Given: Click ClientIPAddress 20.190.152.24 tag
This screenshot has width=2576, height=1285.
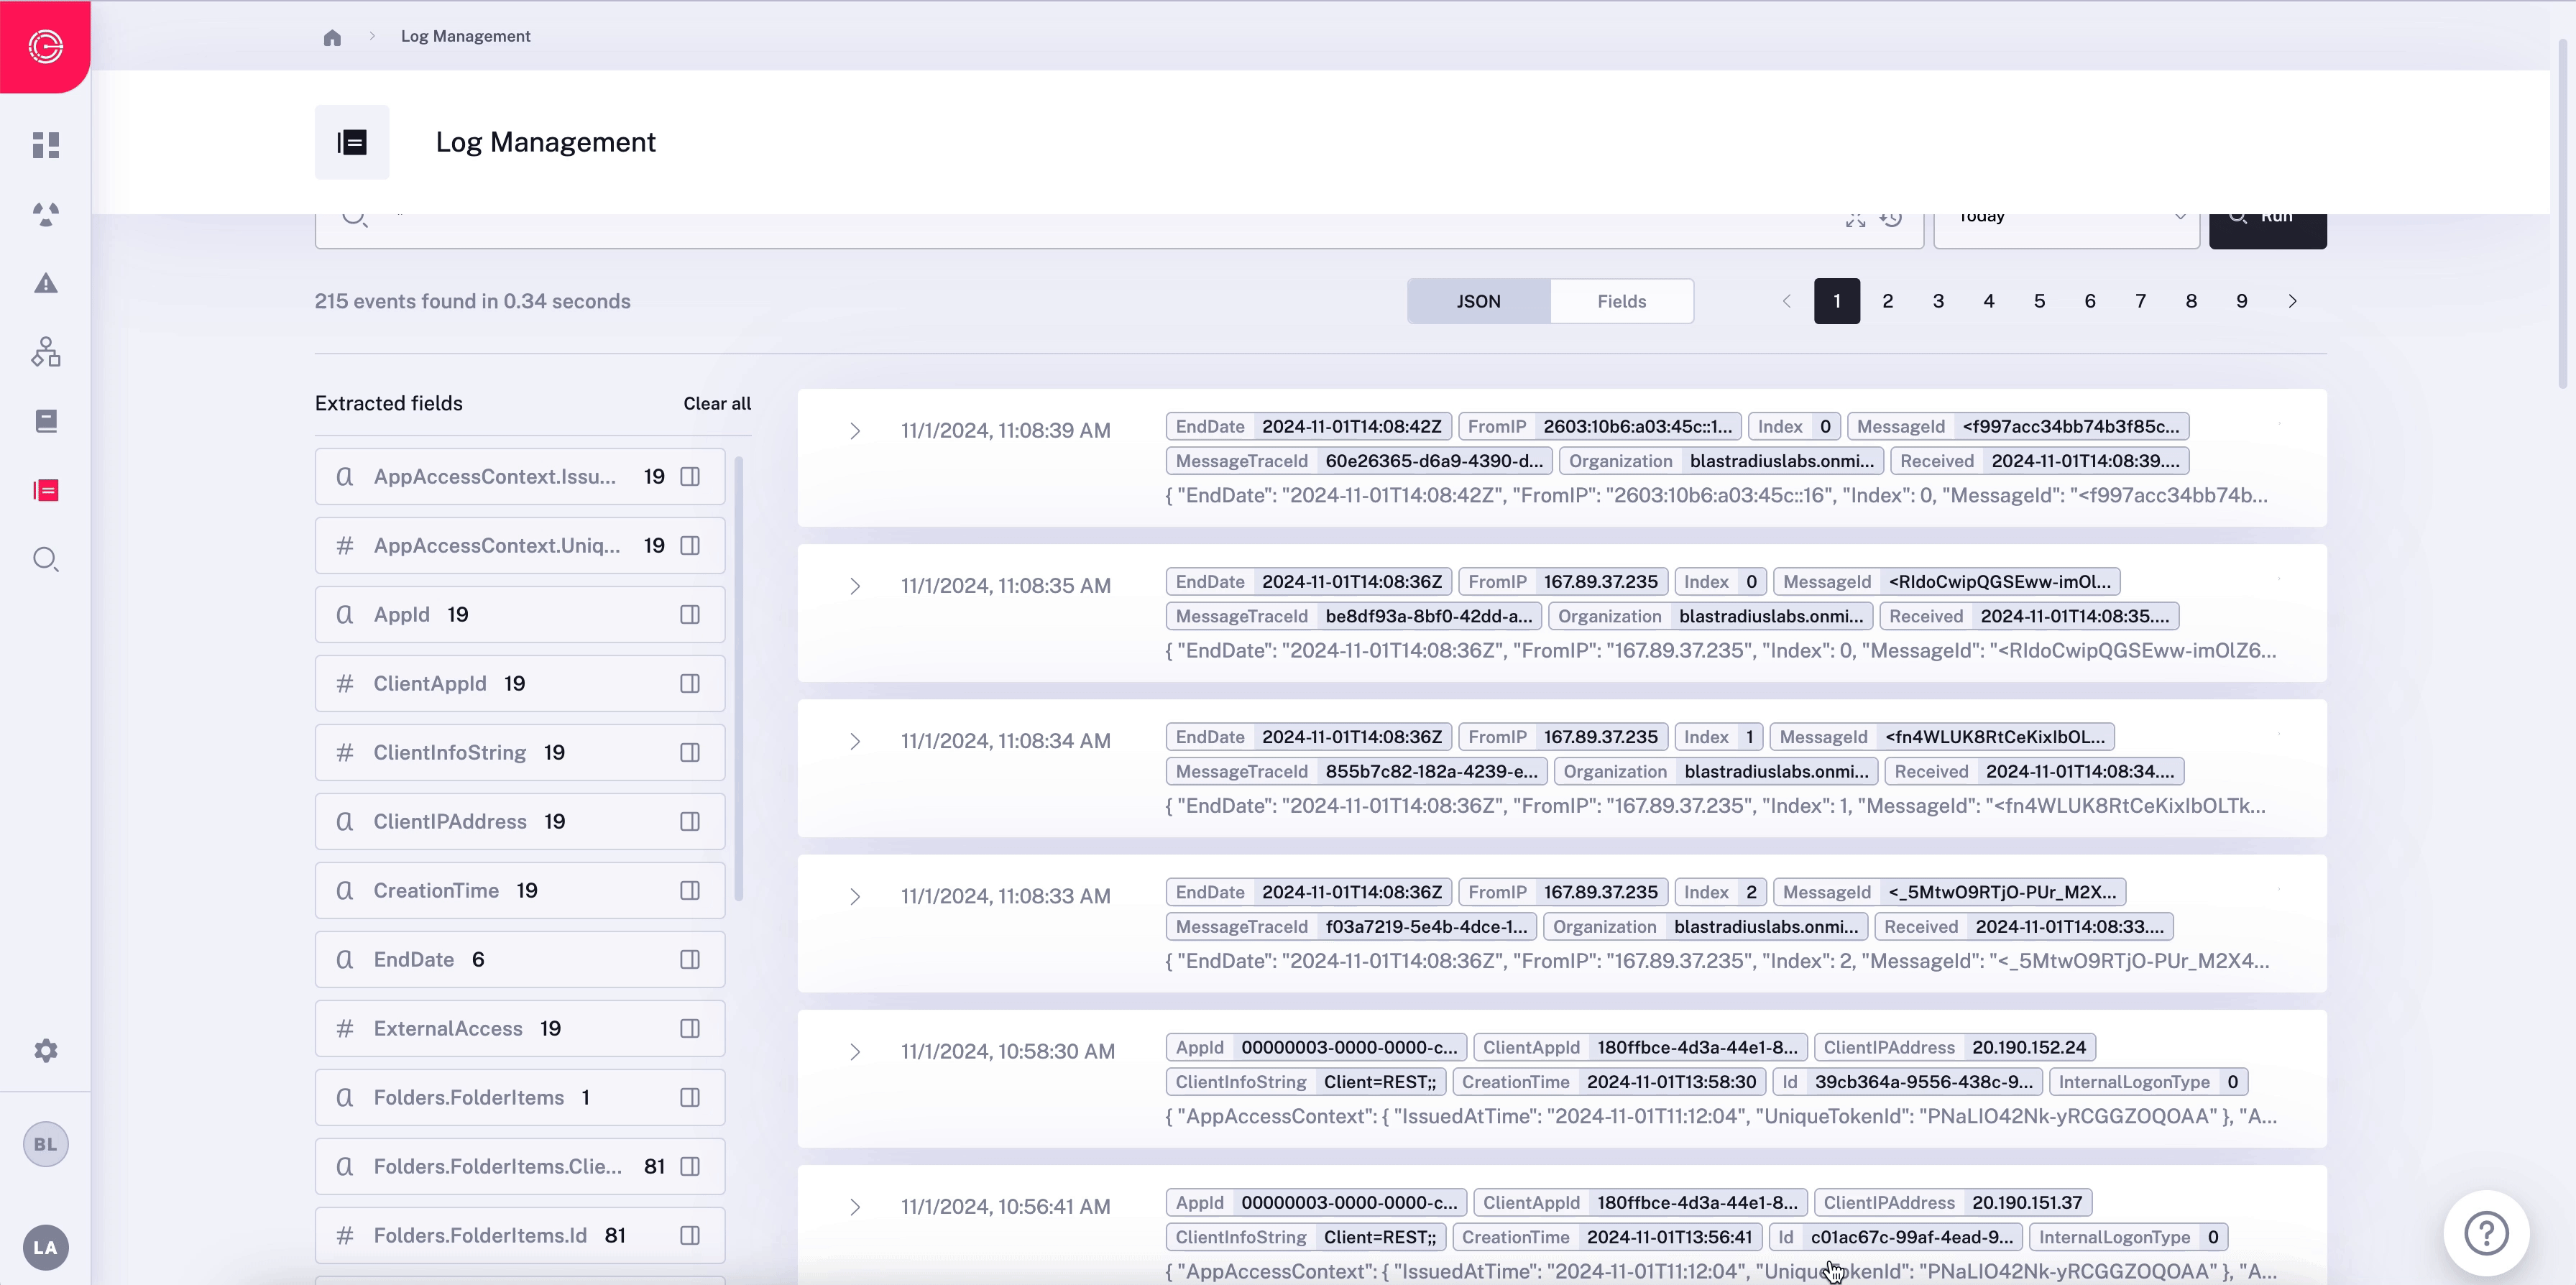Looking at the screenshot, I should tap(1954, 1047).
